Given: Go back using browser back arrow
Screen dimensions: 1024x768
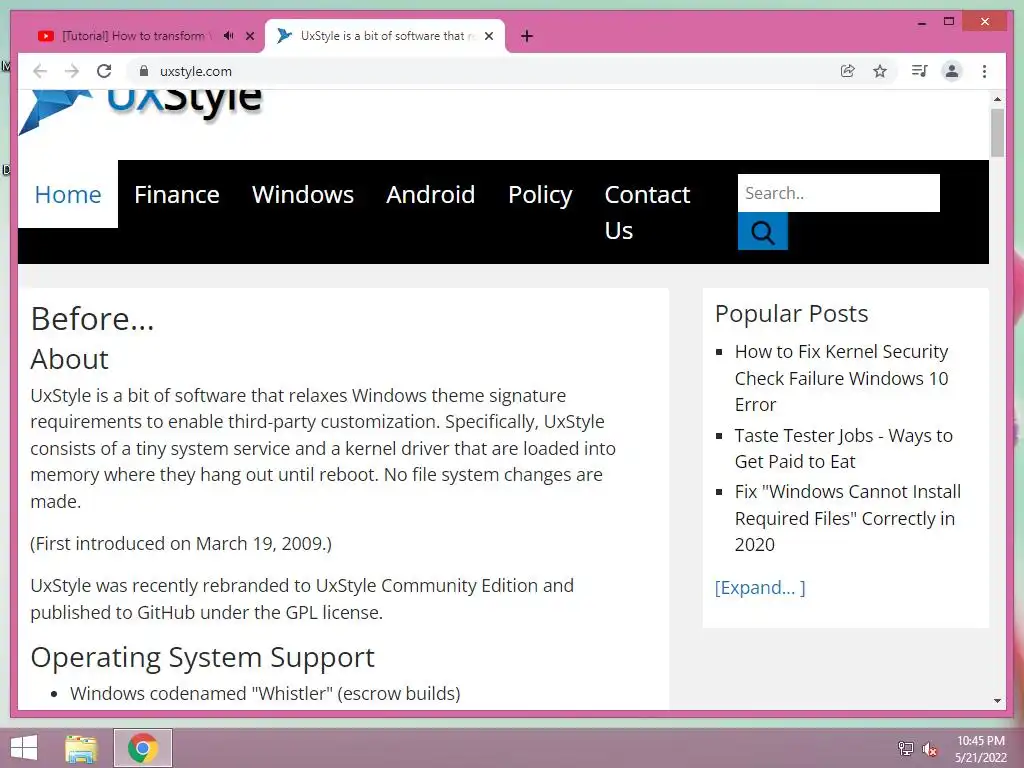Looking at the screenshot, I should [x=40, y=71].
